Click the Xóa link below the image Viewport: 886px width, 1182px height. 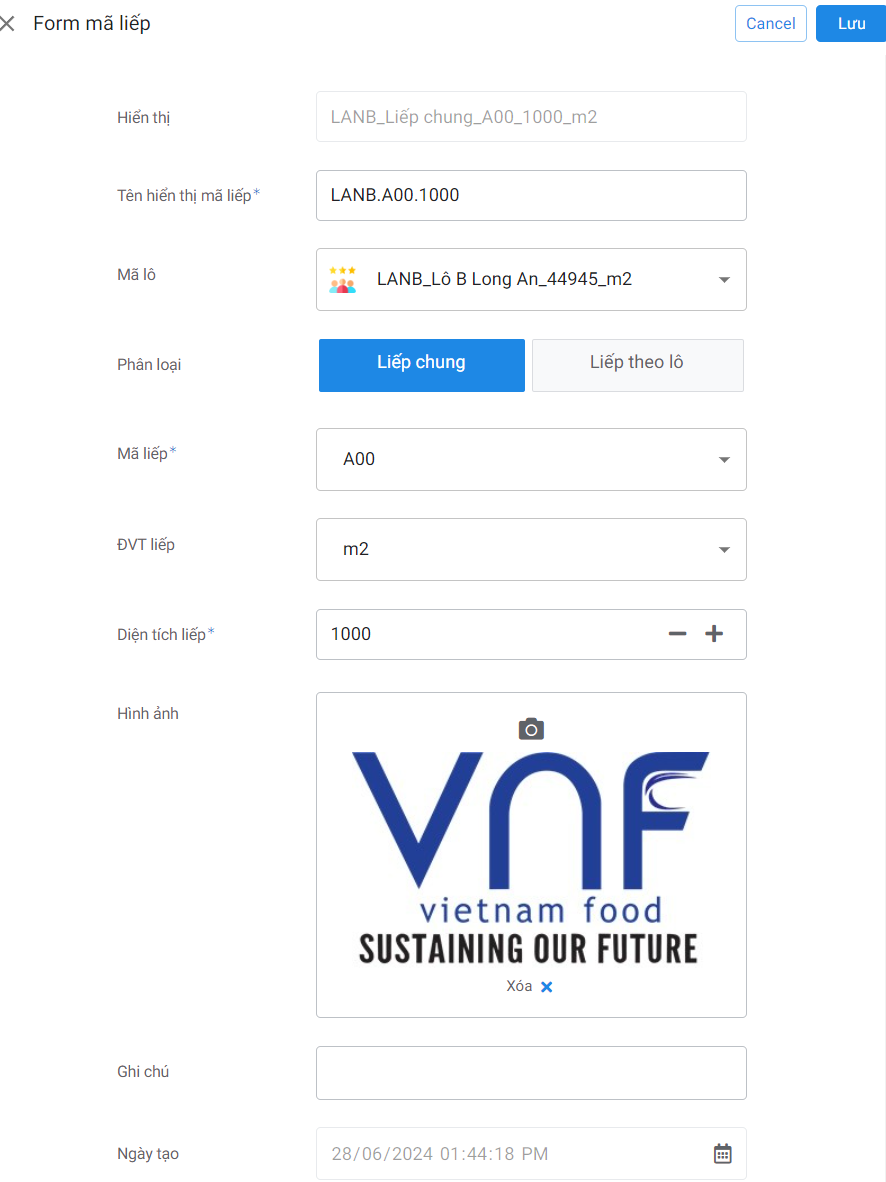[x=519, y=986]
